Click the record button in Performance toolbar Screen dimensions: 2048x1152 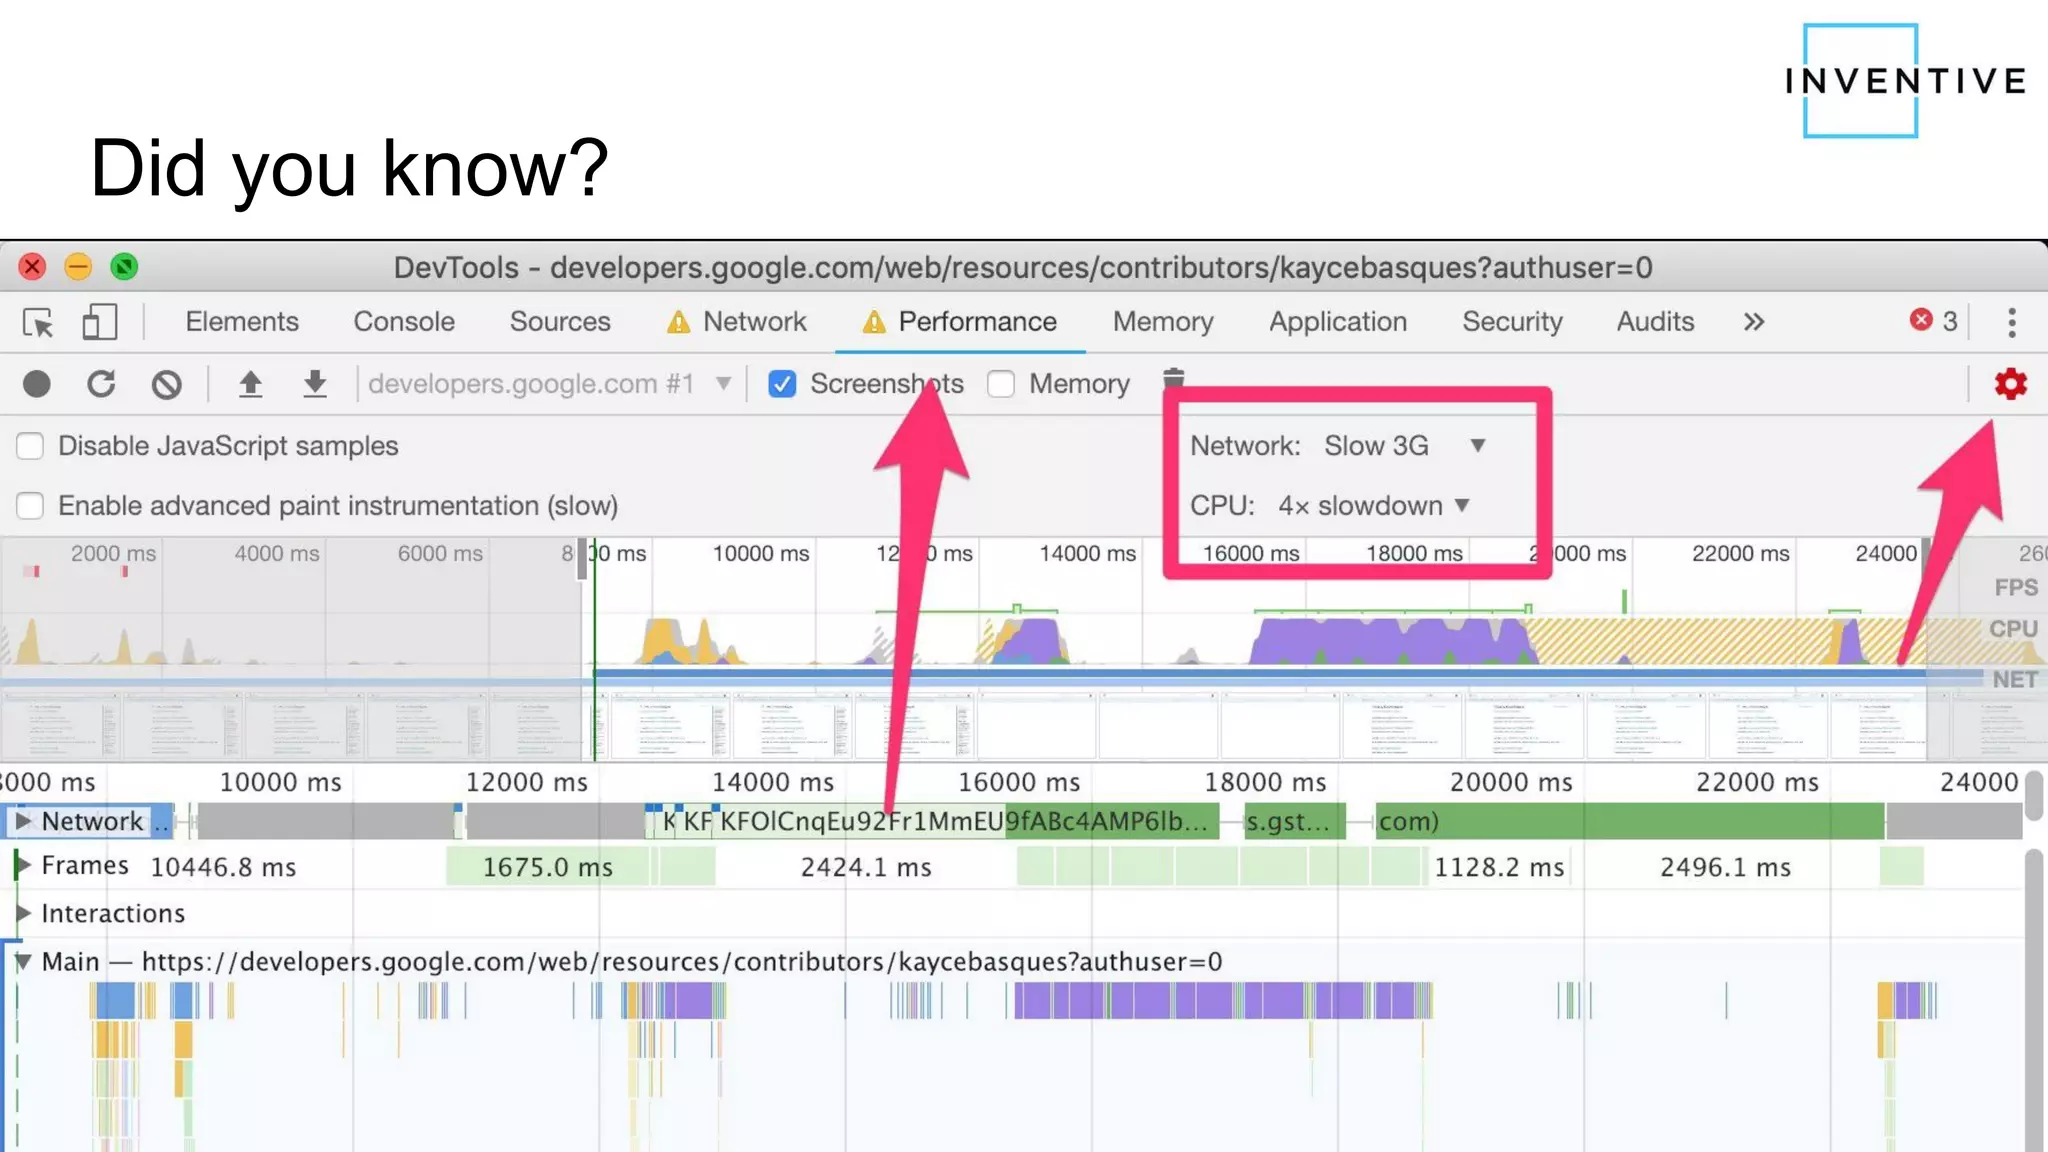(37, 384)
